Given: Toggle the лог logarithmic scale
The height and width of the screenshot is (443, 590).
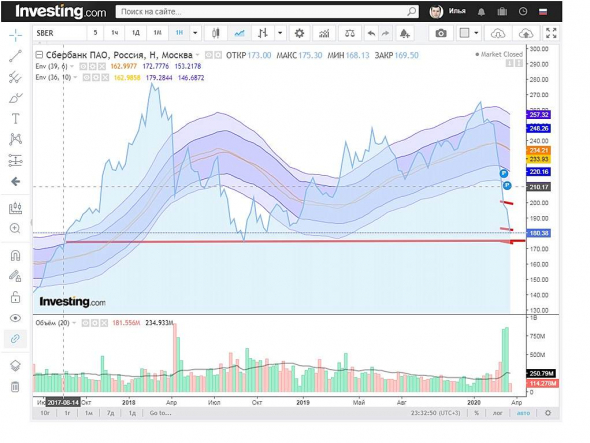Looking at the screenshot, I should (x=497, y=413).
